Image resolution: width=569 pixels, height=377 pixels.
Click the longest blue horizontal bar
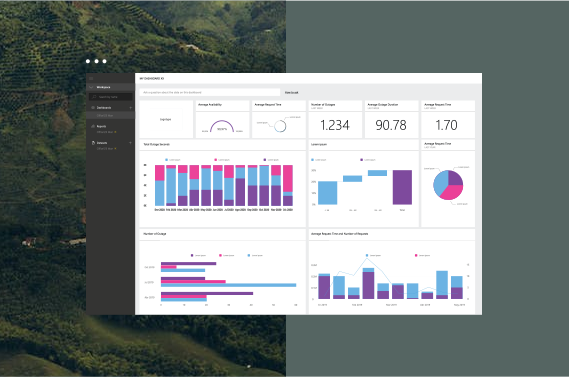(x=228, y=285)
